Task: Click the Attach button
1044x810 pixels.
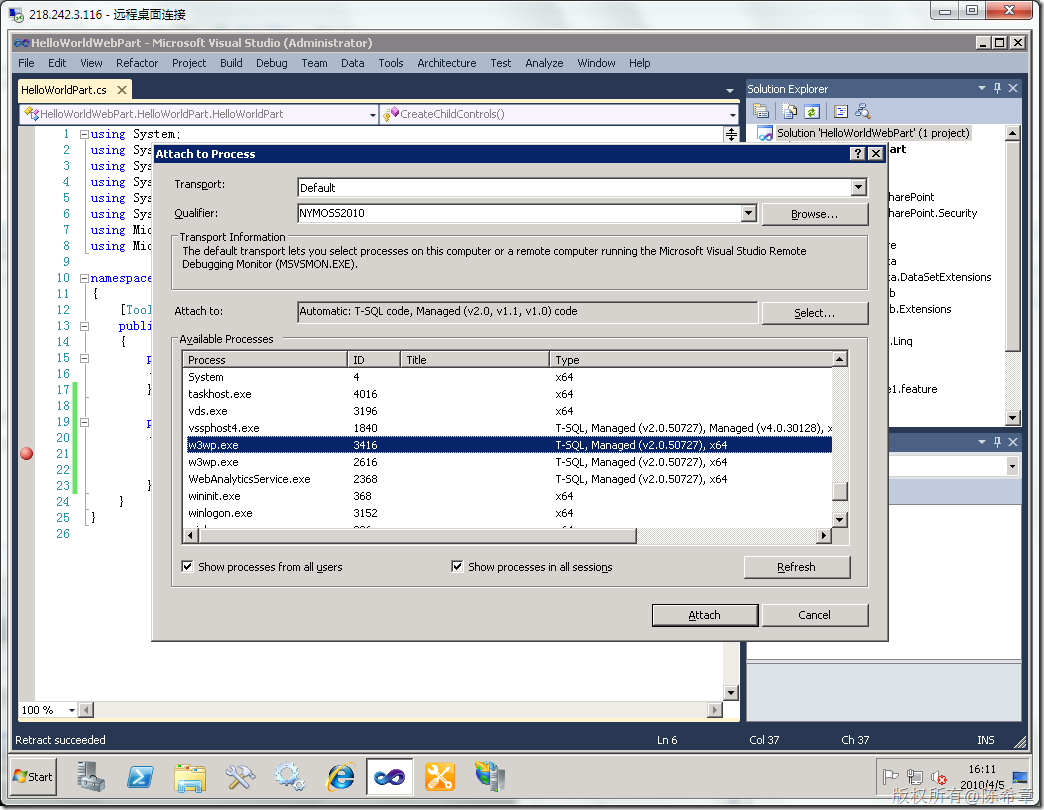Action: [704, 615]
